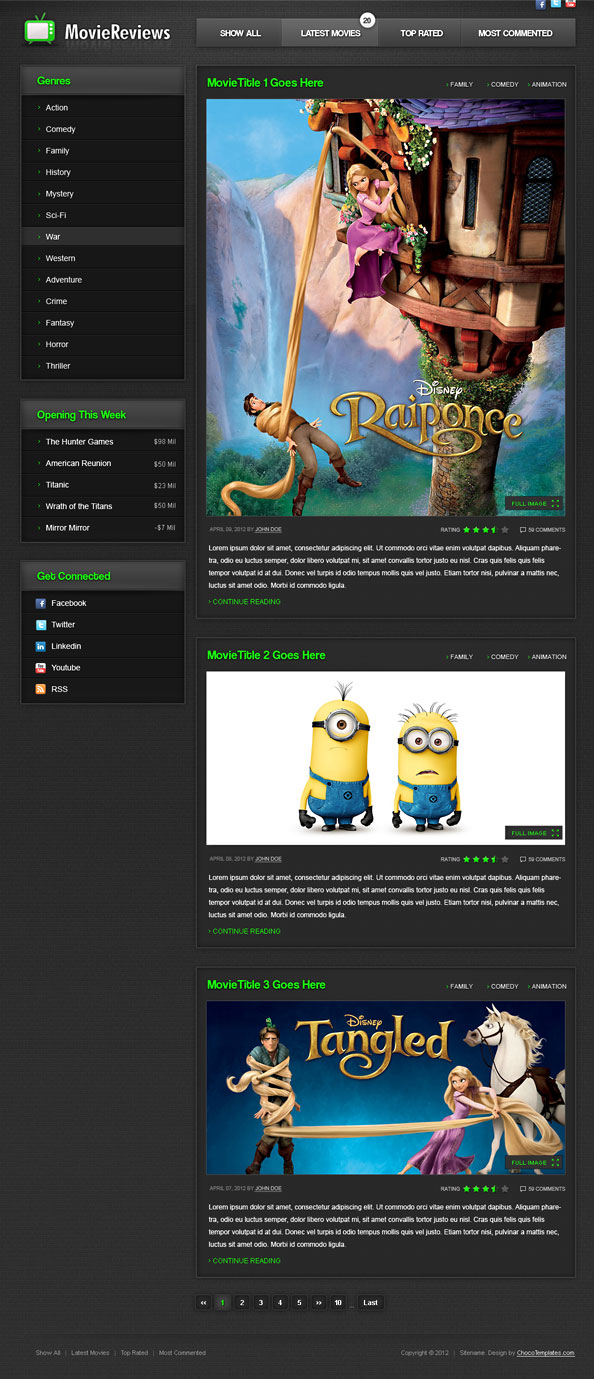Go to pagination page 10
594x1379 pixels.
[338, 1302]
